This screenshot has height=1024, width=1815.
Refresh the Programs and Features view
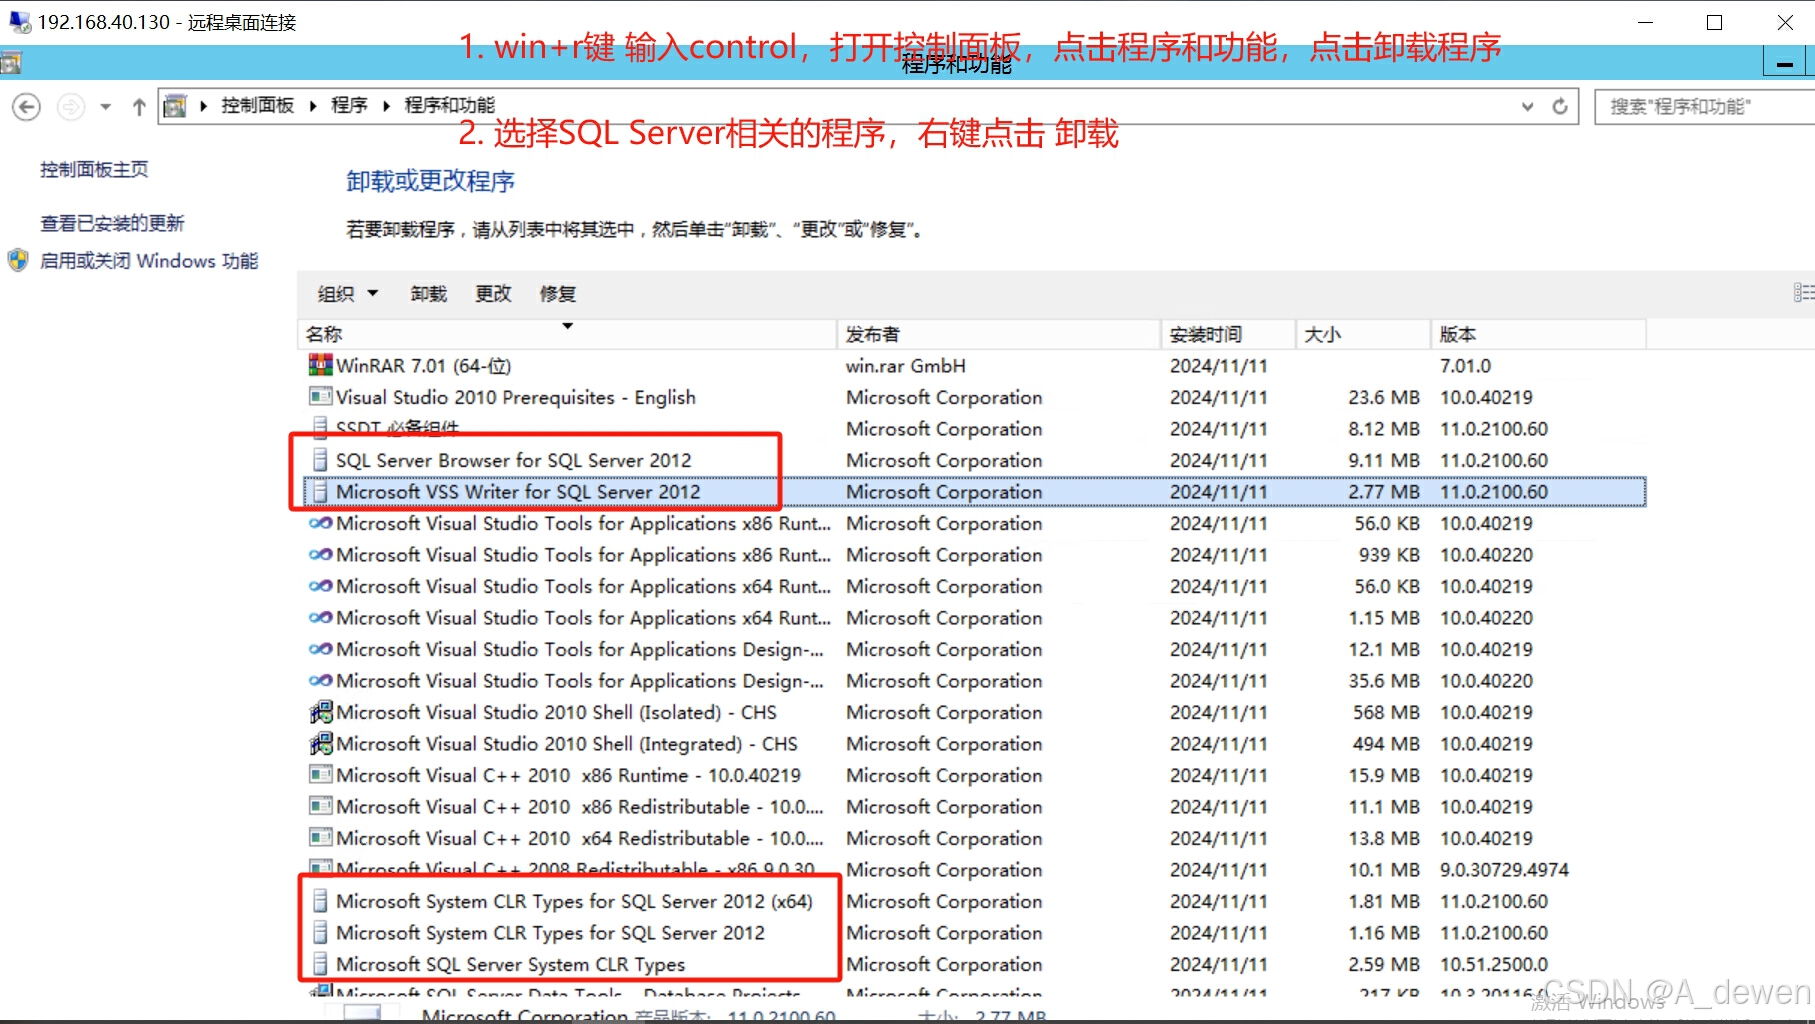[1559, 106]
